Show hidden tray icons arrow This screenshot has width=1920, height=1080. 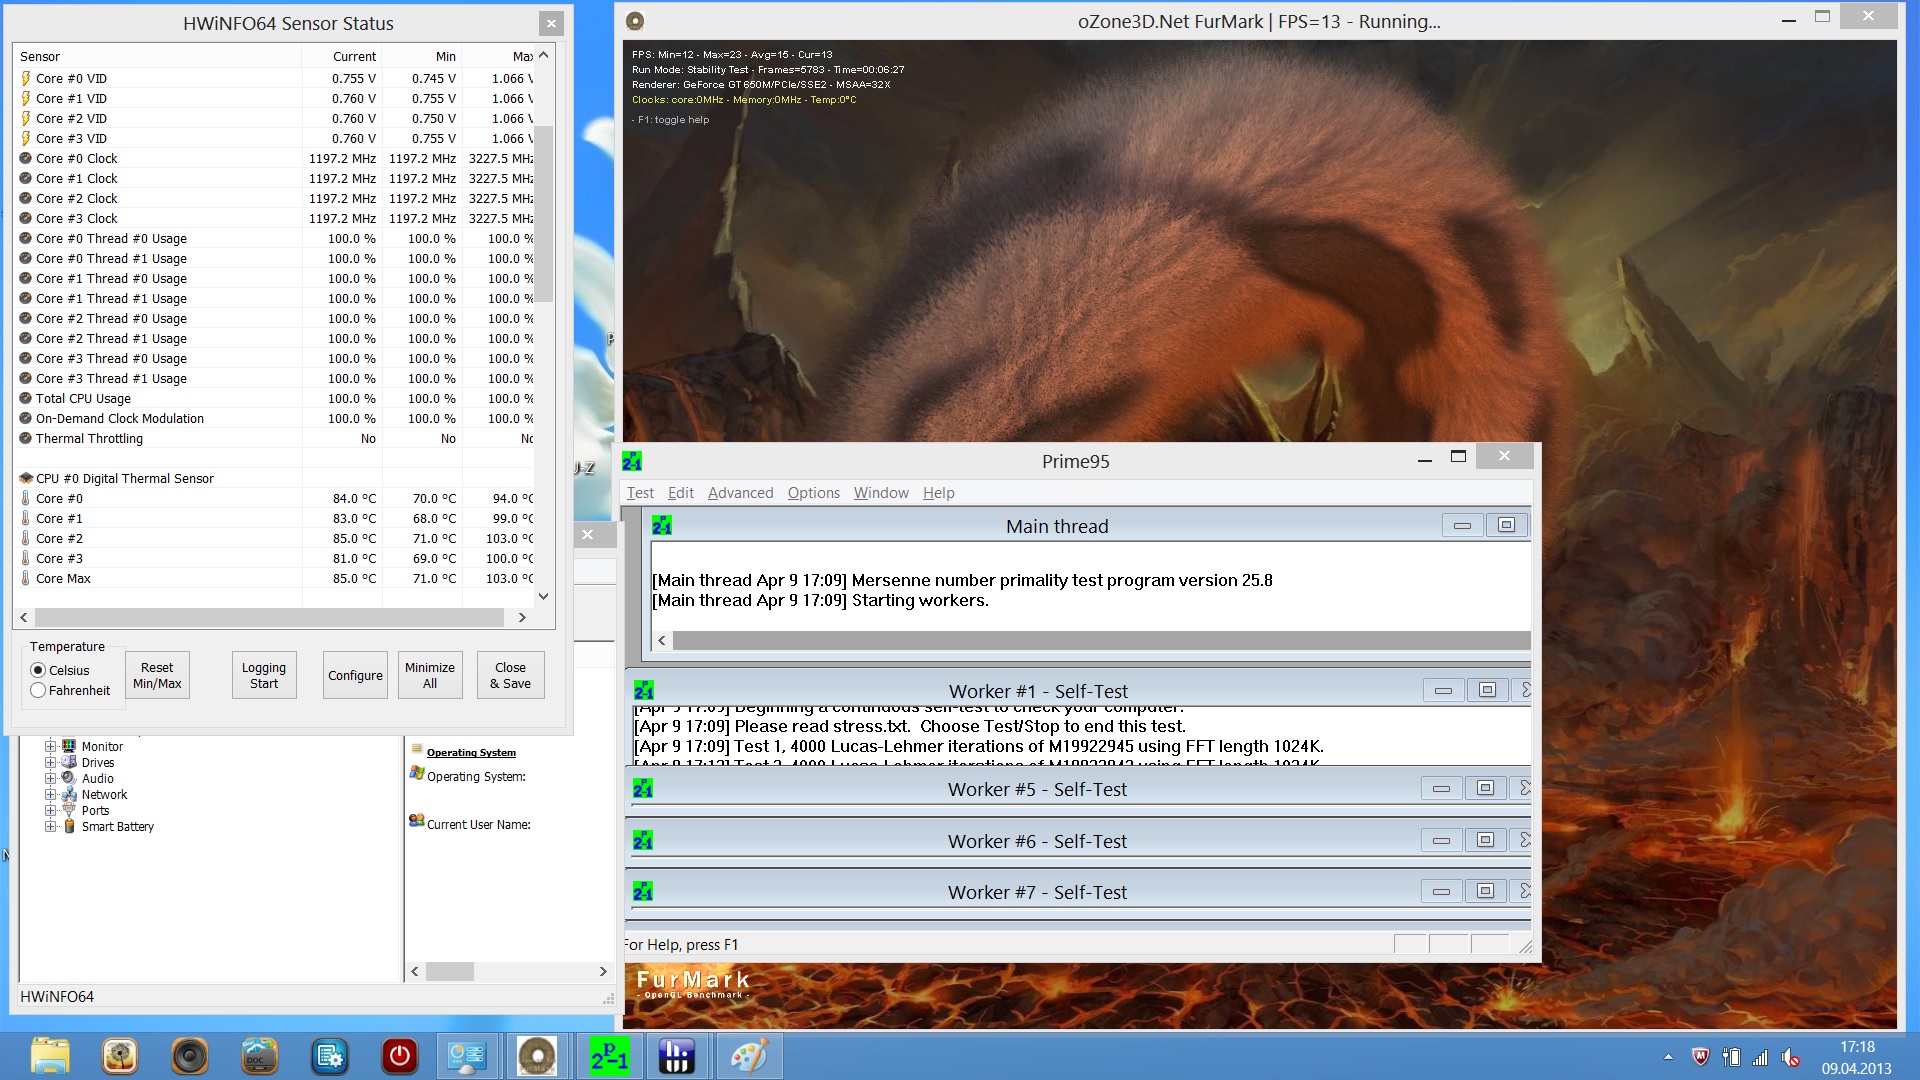tap(1668, 1057)
